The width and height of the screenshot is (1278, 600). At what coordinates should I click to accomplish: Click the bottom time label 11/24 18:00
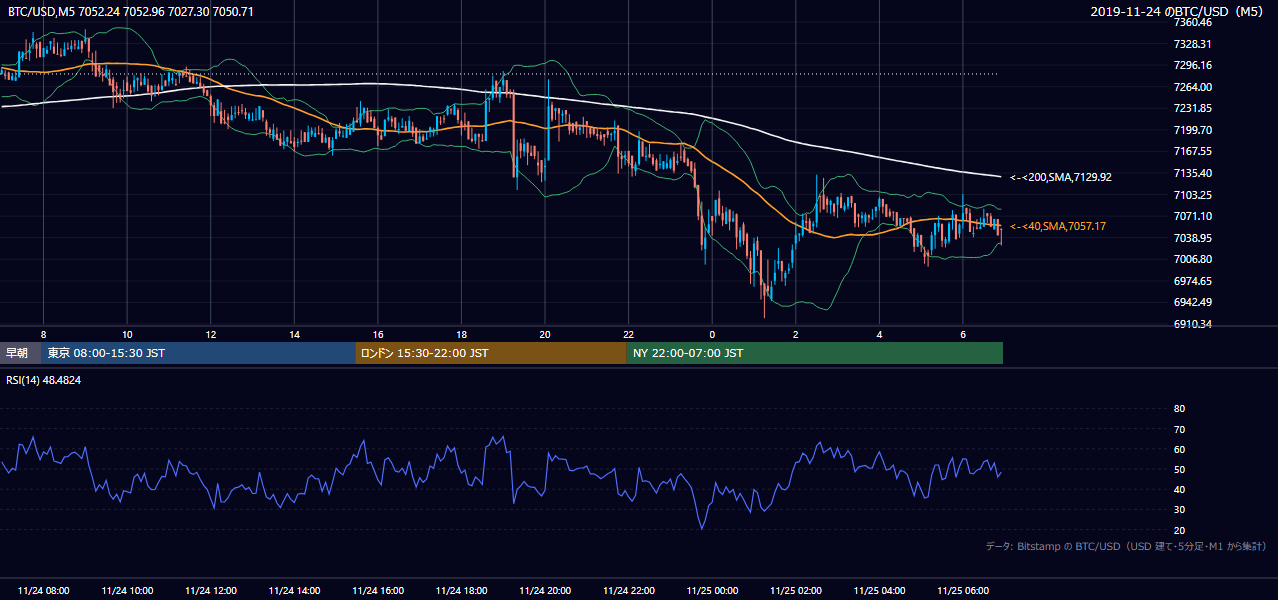[x=461, y=591]
